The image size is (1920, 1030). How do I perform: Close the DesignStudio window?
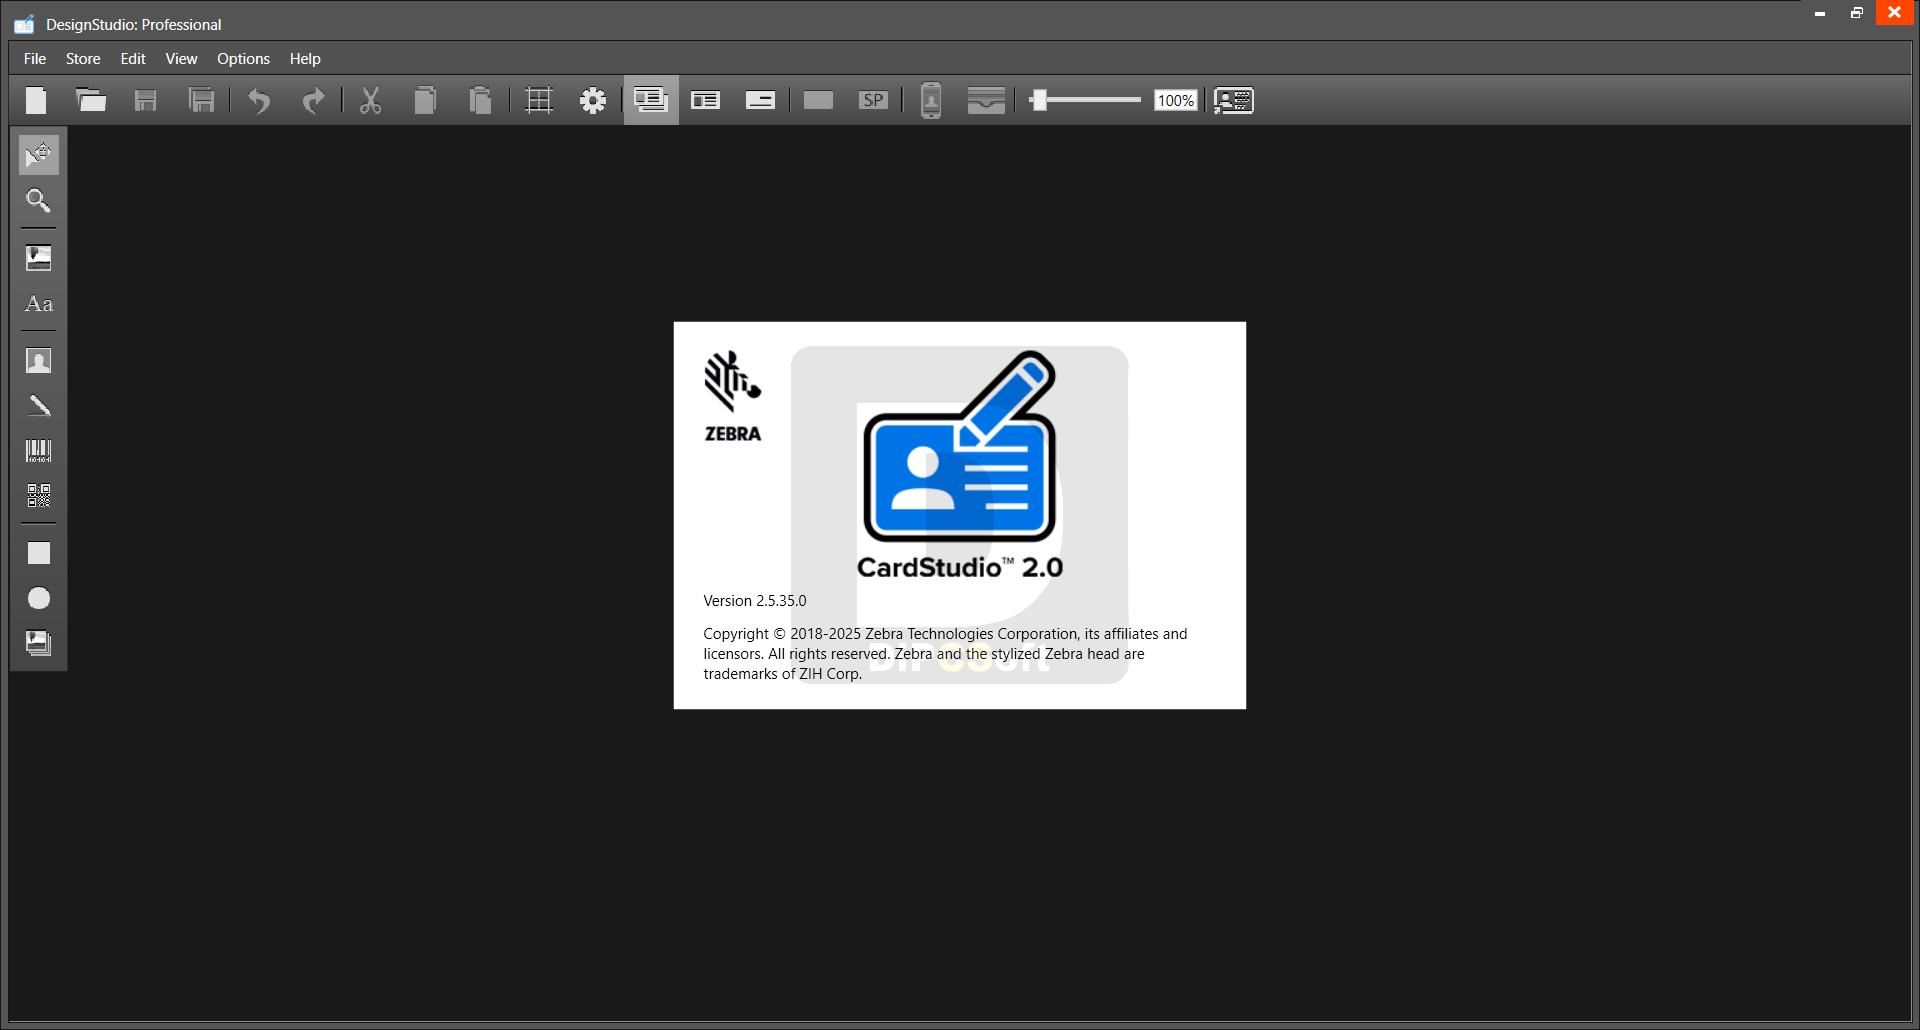click(x=1895, y=13)
